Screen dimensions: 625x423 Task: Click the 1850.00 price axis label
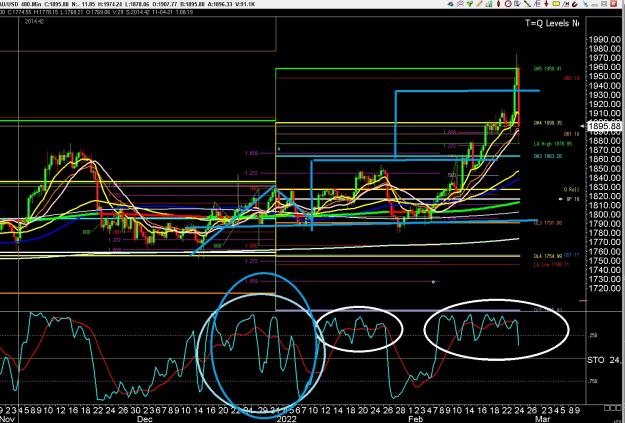coord(605,169)
